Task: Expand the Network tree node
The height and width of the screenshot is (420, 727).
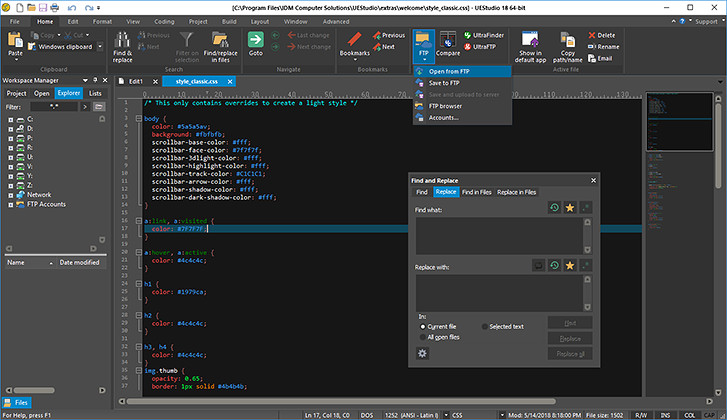Action: (x=9, y=195)
